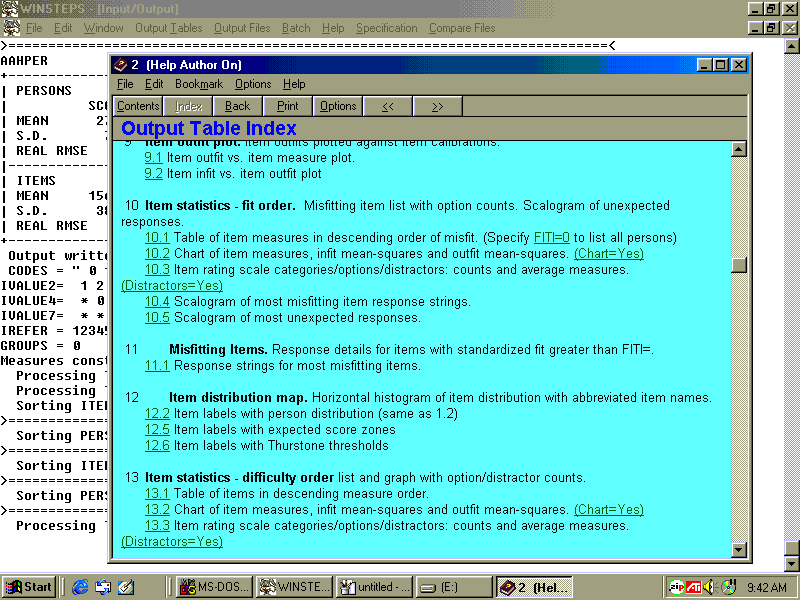The height and width of the screenshot is (600, 800).
Task: Click the Index toolbar button
Action: pyautogui.click(x=188, y=106)
